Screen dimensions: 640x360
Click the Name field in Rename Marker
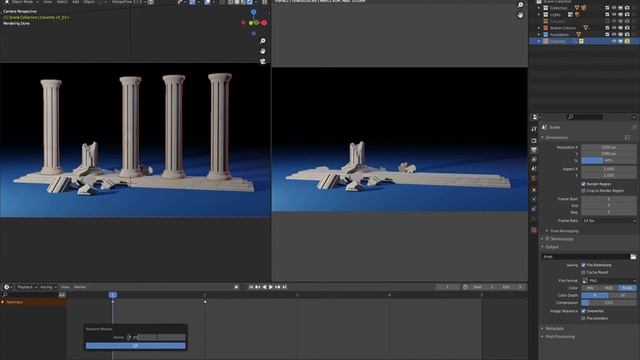click(x=156, y=337)
